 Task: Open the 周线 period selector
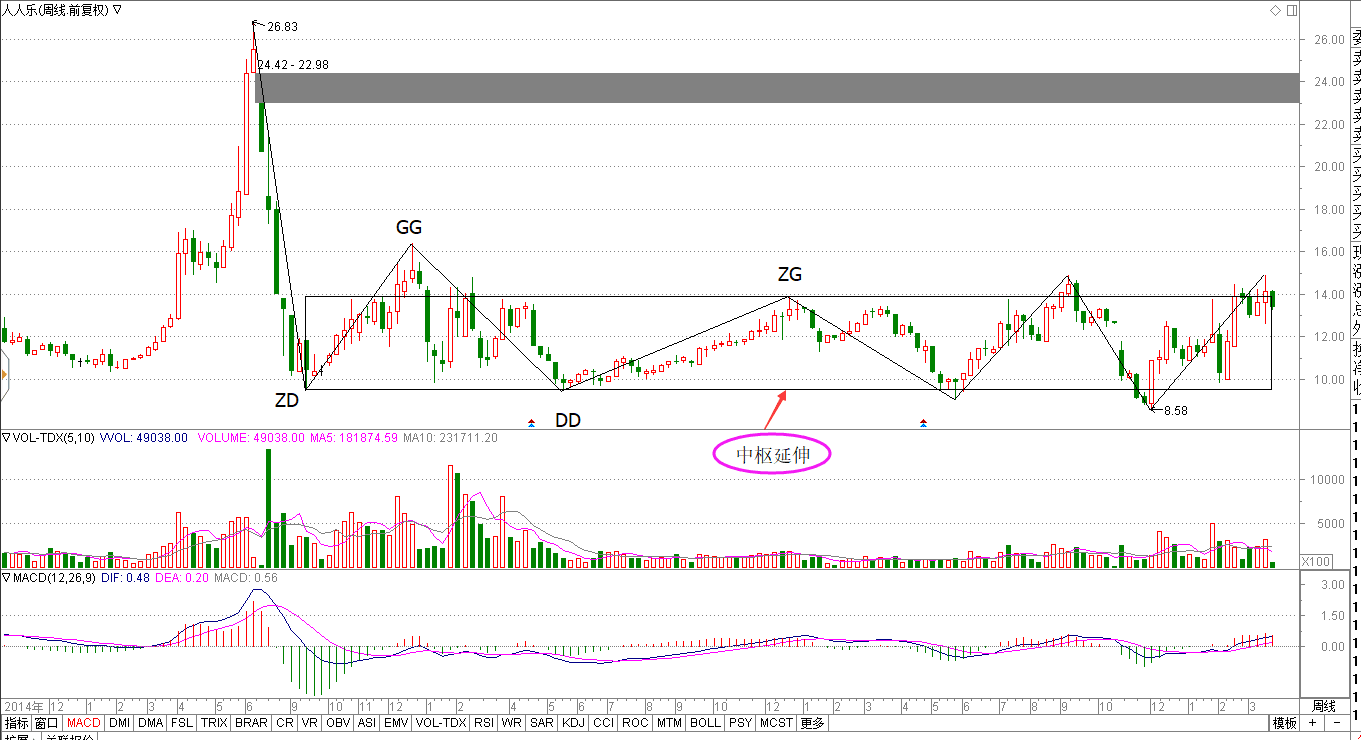1323,706
